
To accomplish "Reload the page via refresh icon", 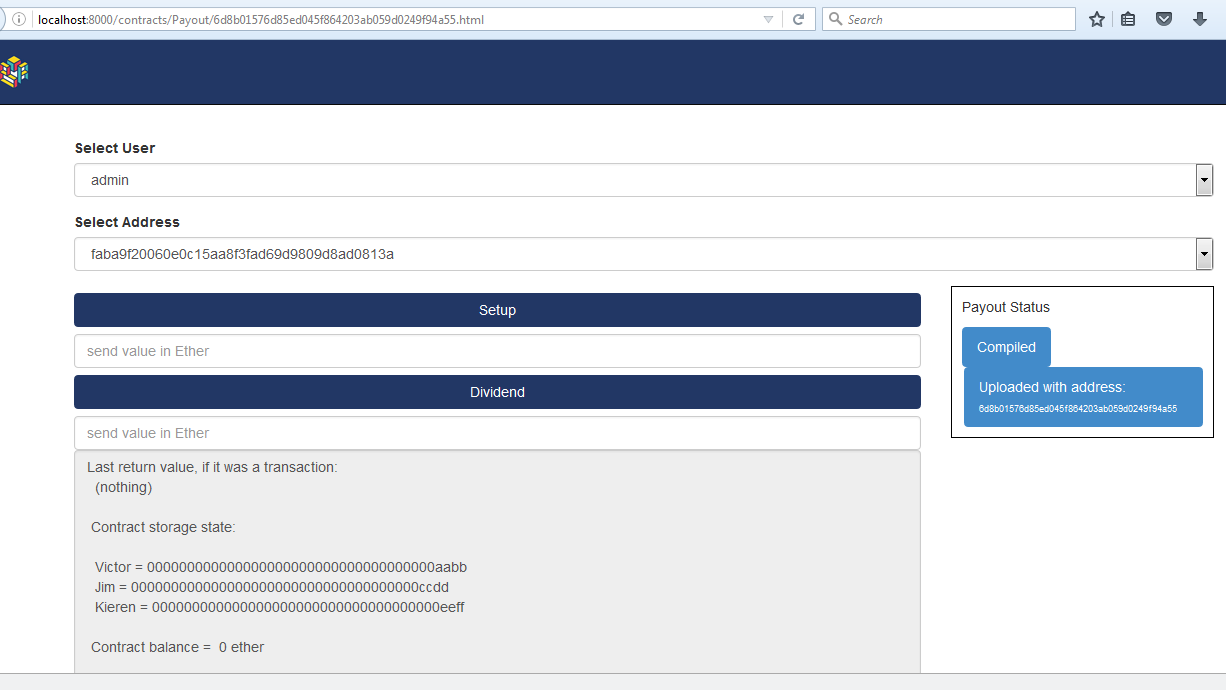I will 797,18.
